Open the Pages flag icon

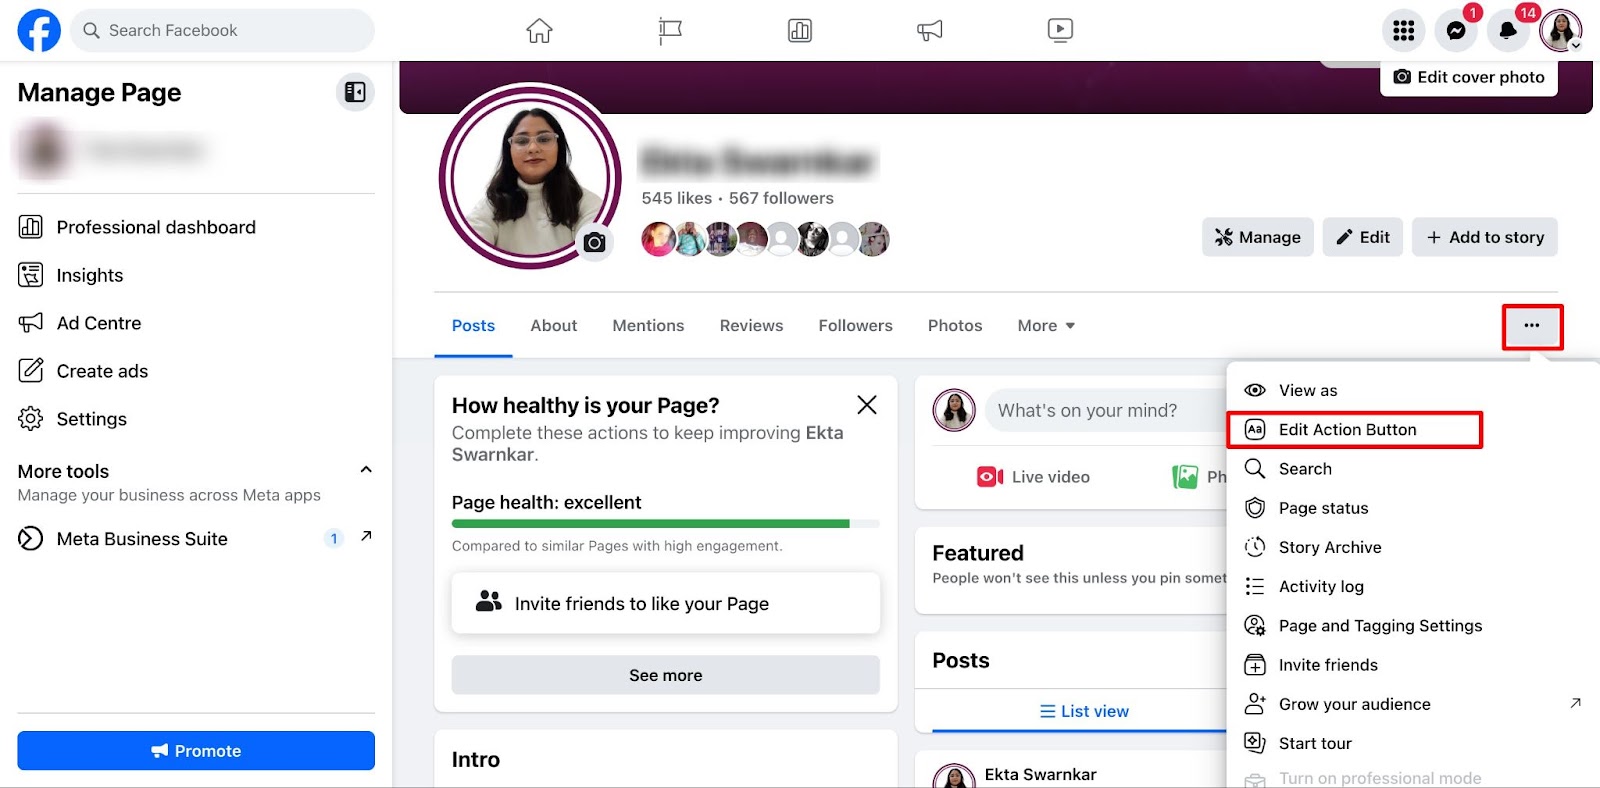pyautogui.click(x=670, y=31)
